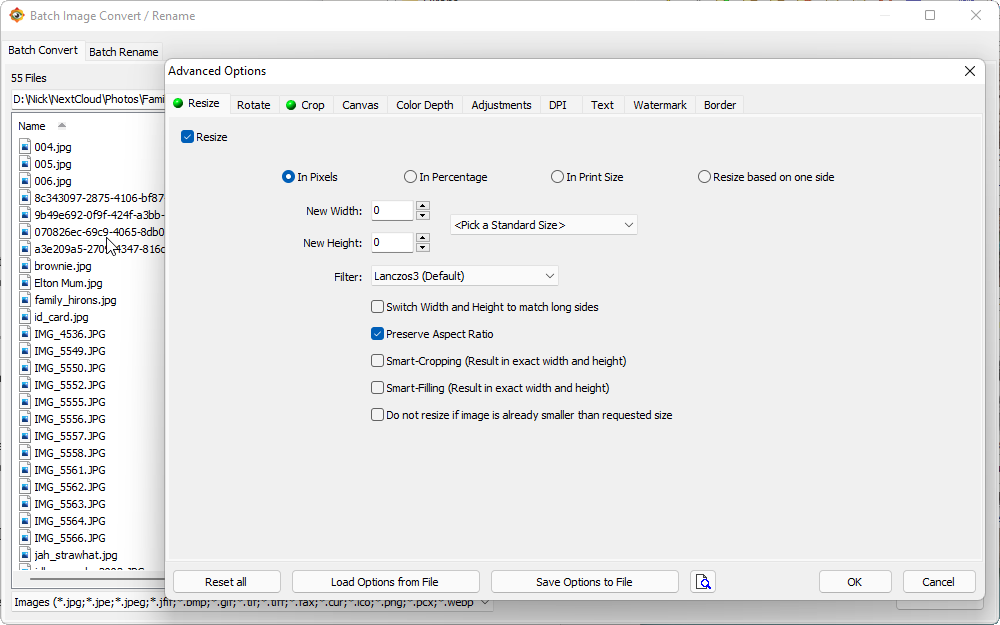
Task: Close the Advanced Options dialog
Action: tap(969, 71)
